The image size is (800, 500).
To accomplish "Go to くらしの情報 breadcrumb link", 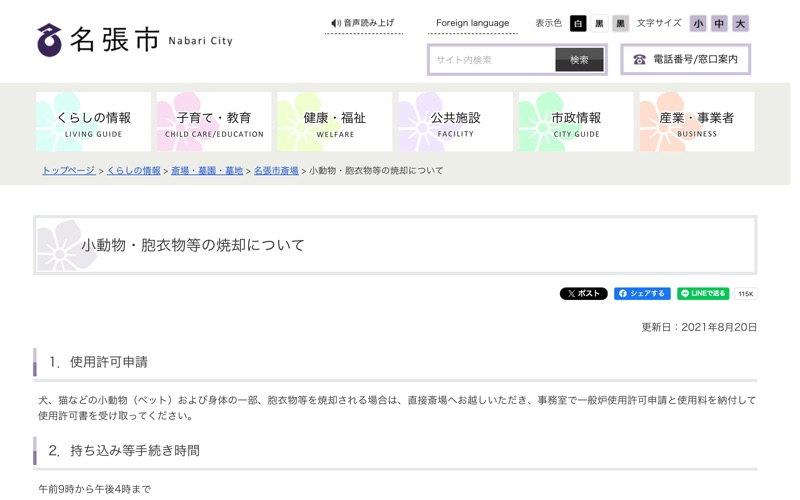I will [134, 170].
